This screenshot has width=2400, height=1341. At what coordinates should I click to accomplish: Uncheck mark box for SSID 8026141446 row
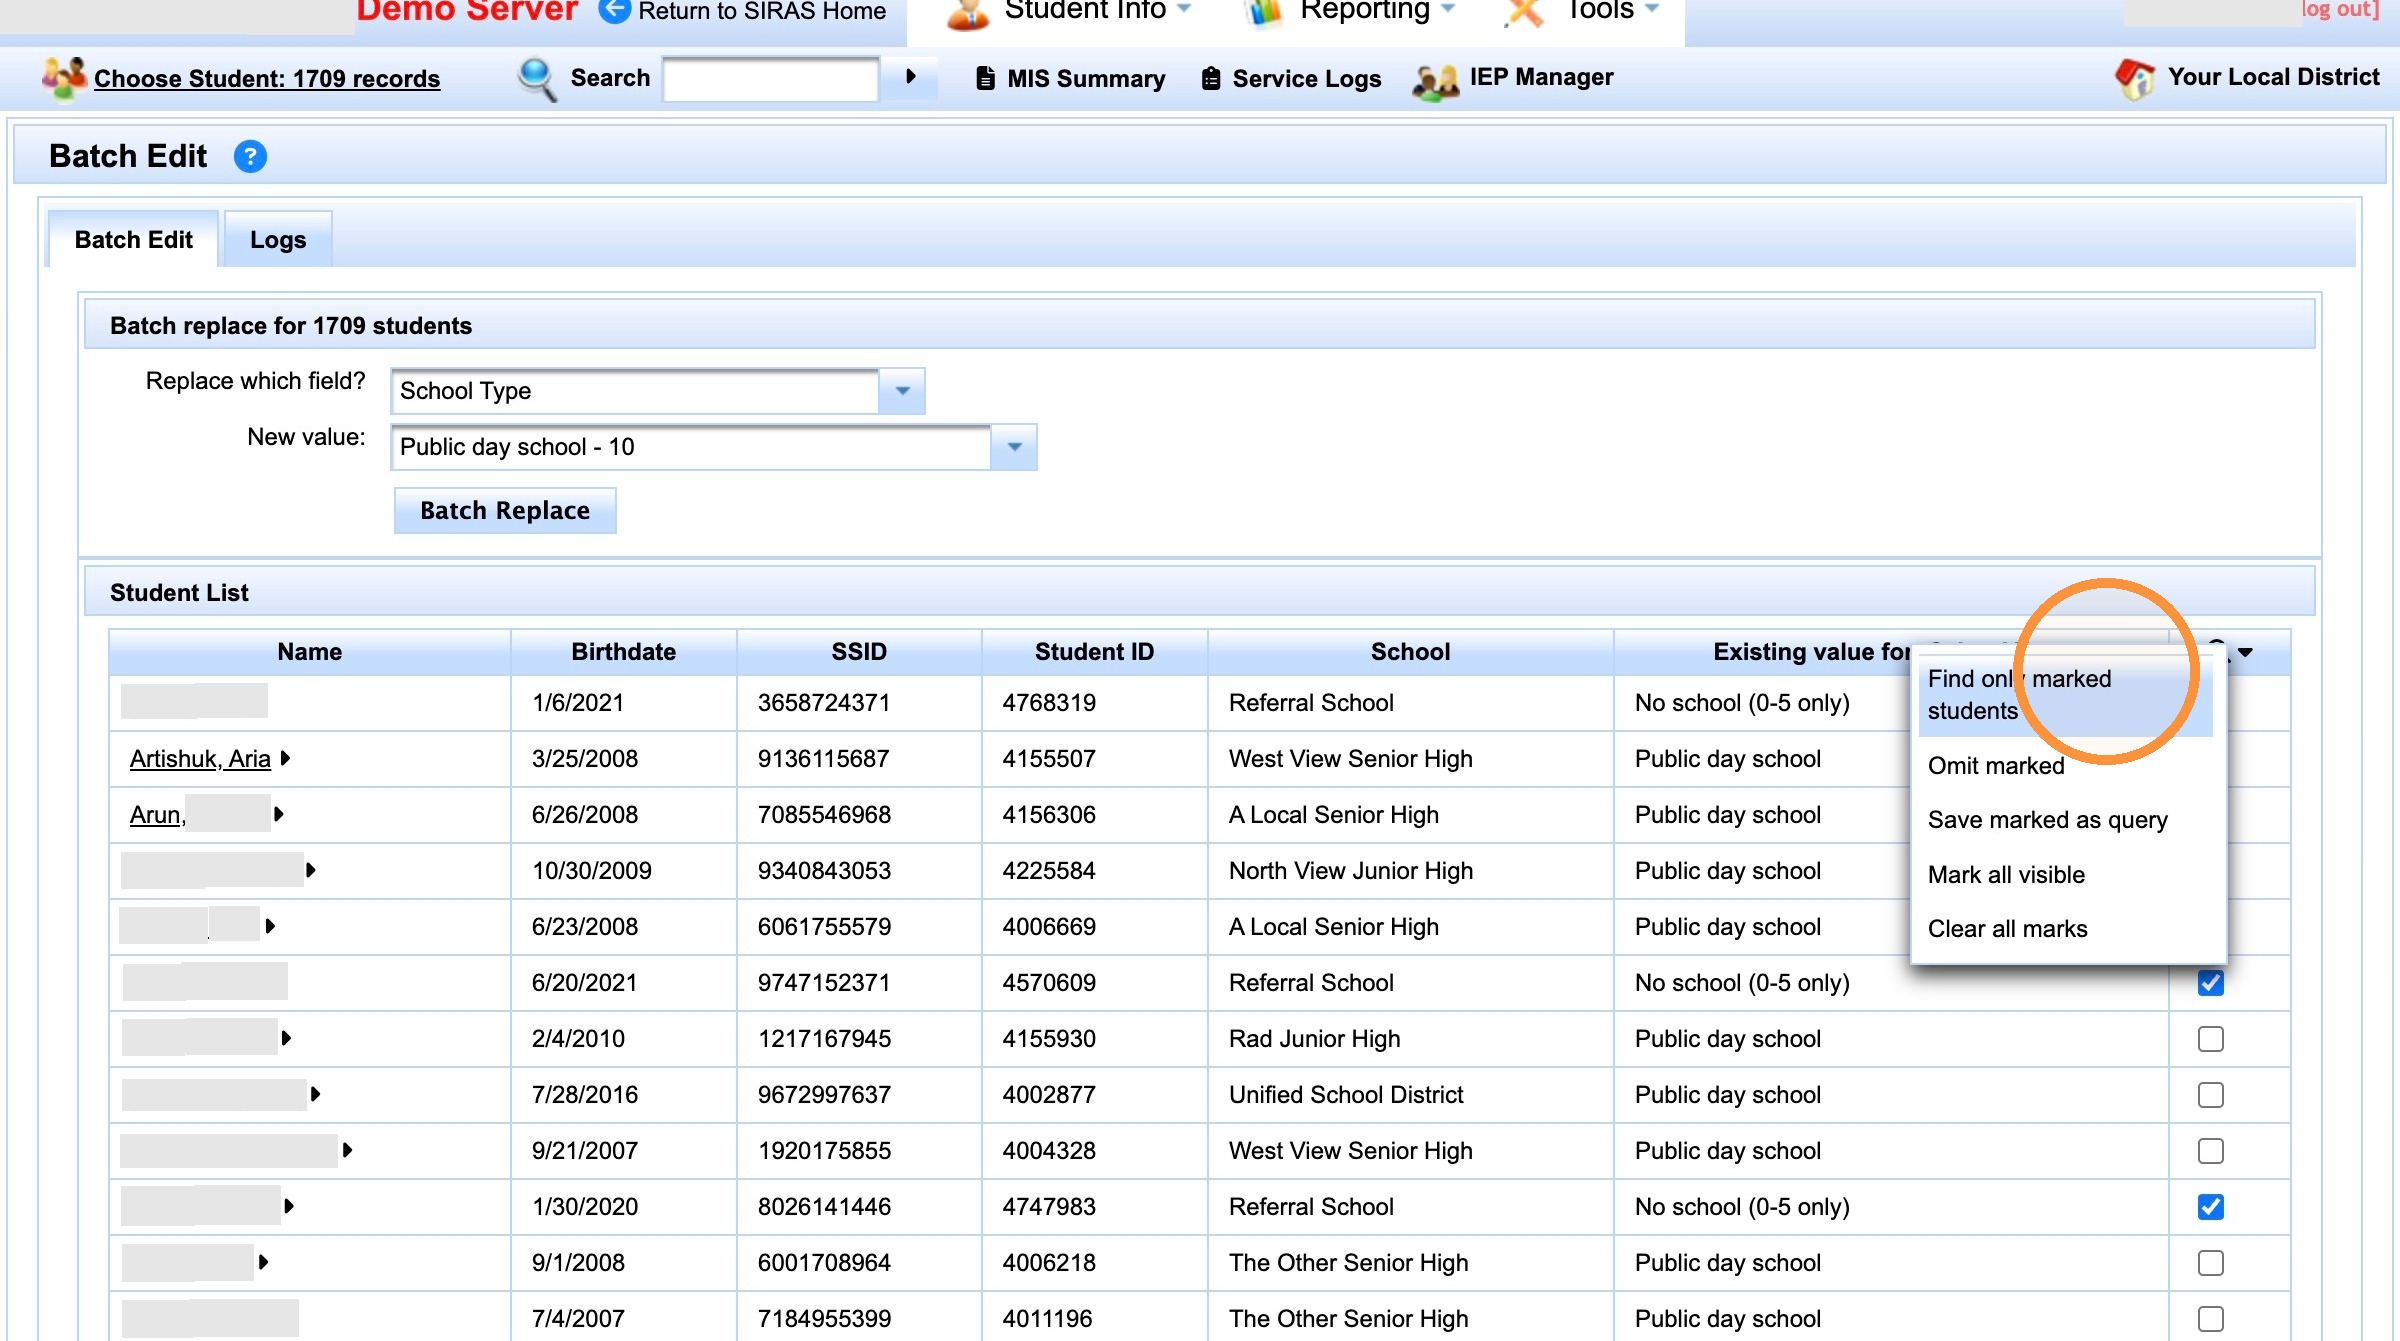click(x=2211, y=1207)
